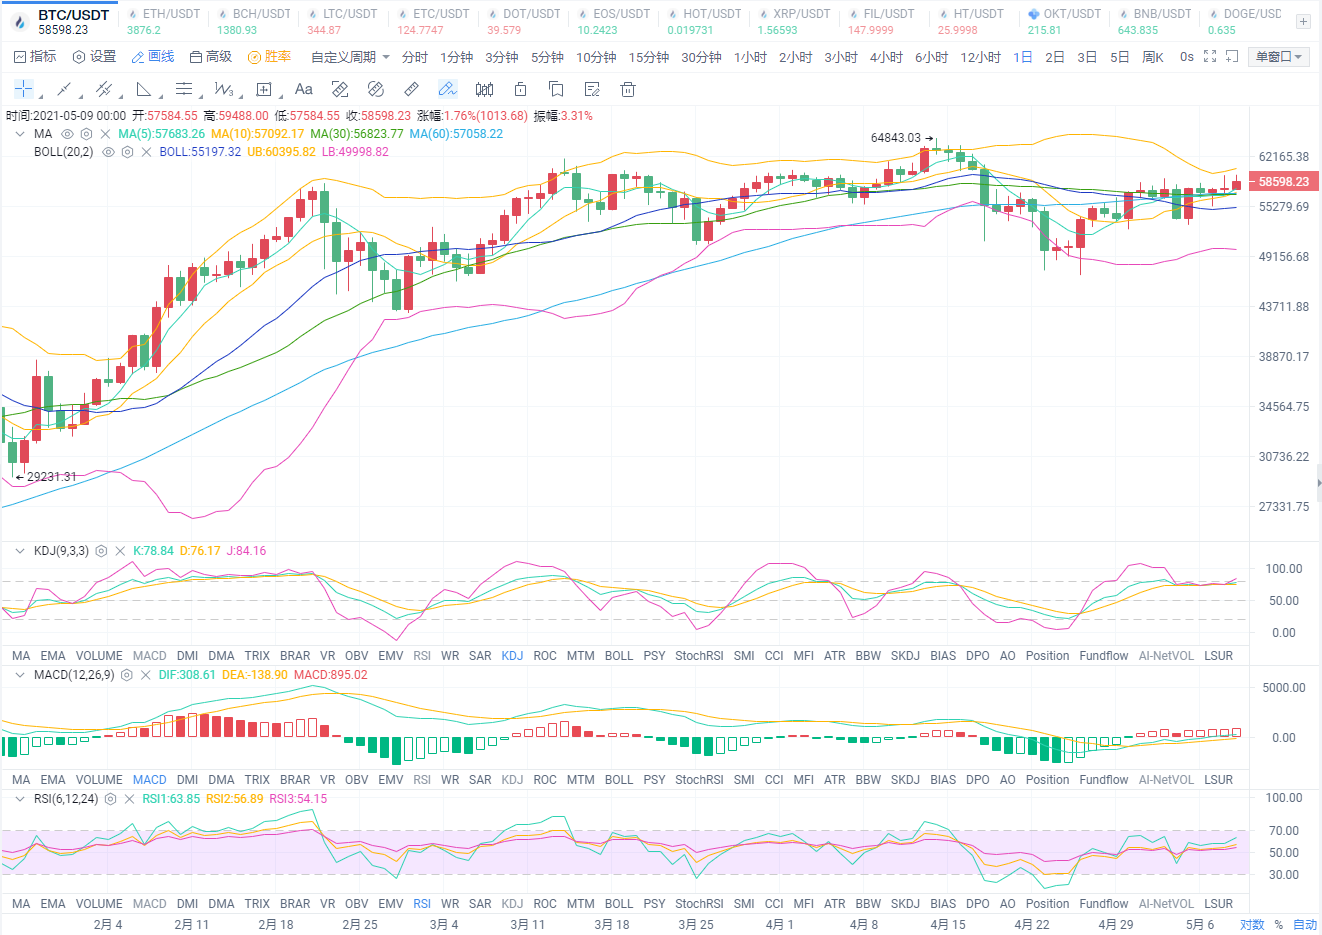Click the trash icon to delete drawings

pyautogui.click(x=628, y=89)
